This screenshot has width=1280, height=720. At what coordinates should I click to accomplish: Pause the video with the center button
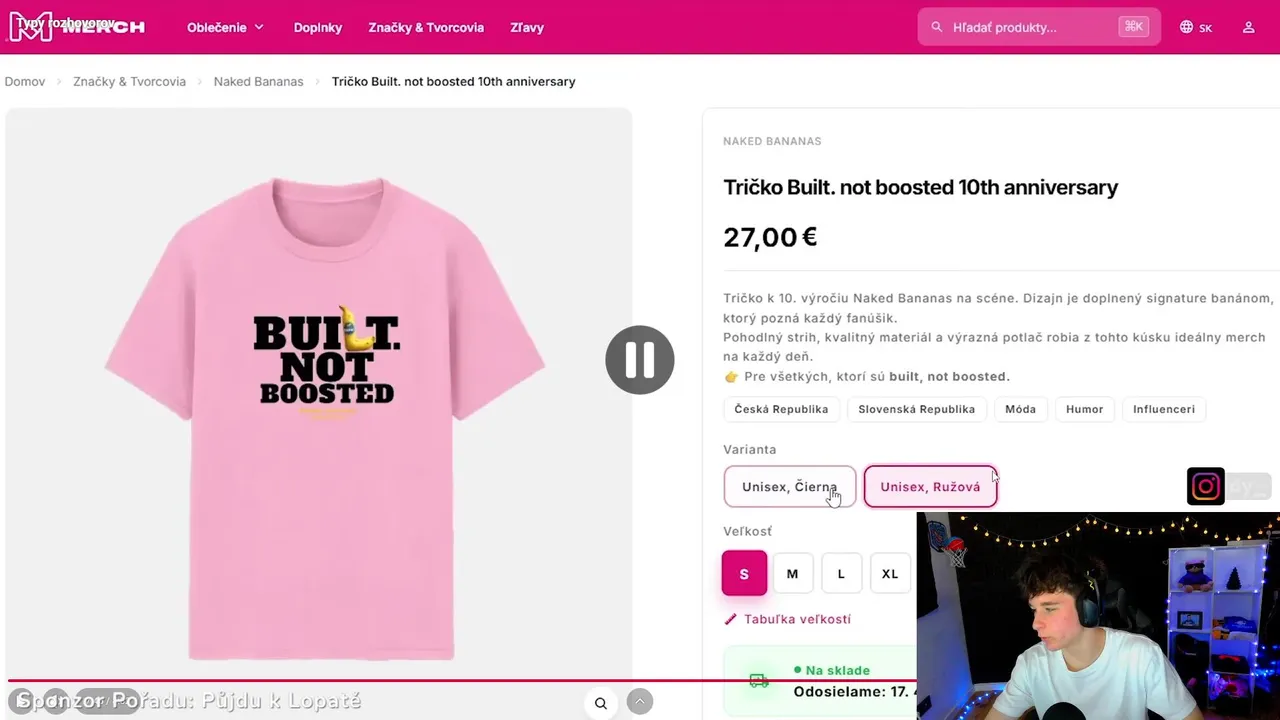pyautogui.click(x=640, y=360)
